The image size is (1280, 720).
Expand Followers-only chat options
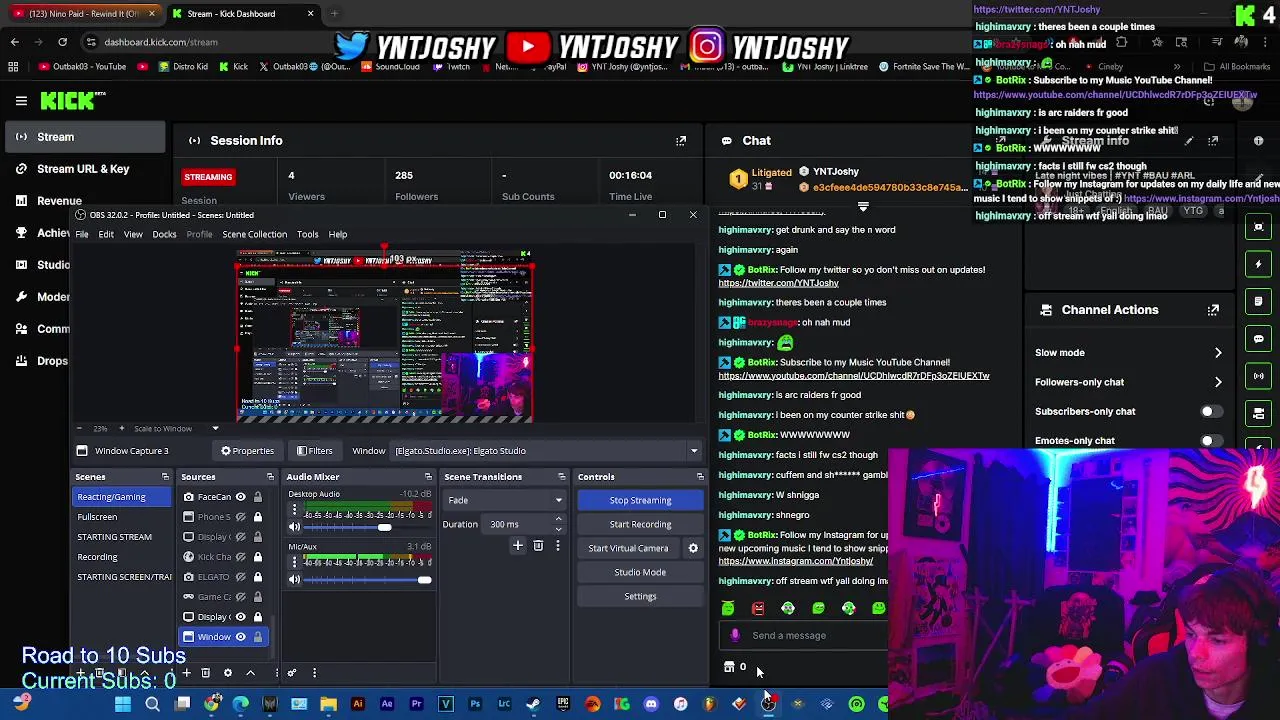coord(1218,382)
